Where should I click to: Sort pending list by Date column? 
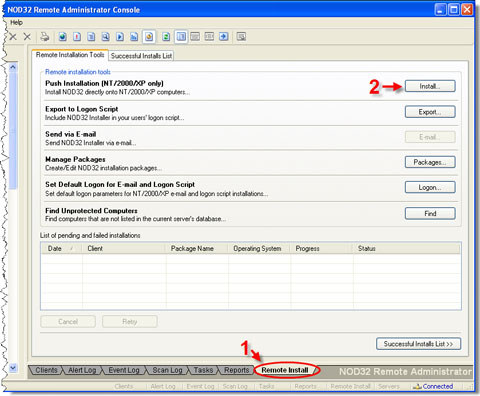coord(62,248)
